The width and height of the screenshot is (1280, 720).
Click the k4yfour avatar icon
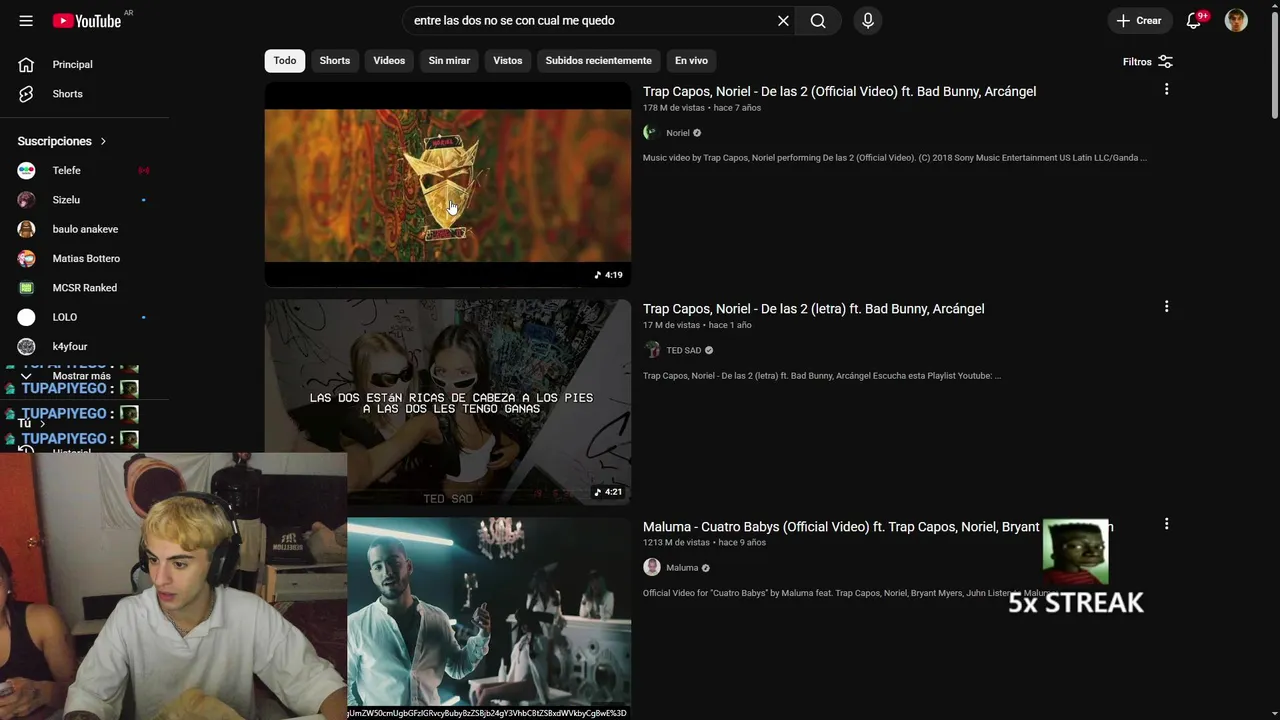(27, 346)
